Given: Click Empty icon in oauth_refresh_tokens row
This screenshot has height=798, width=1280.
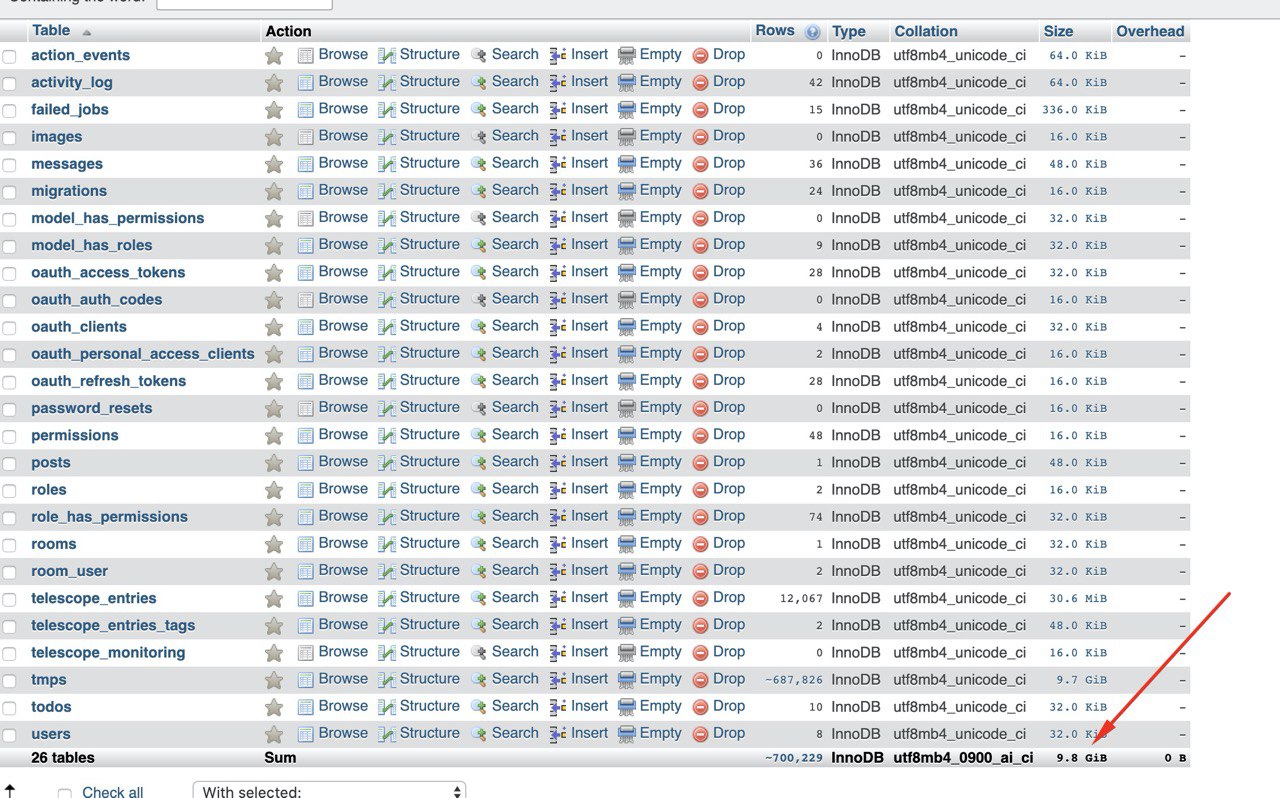Looking at the screenshot, I should (627, 382).
